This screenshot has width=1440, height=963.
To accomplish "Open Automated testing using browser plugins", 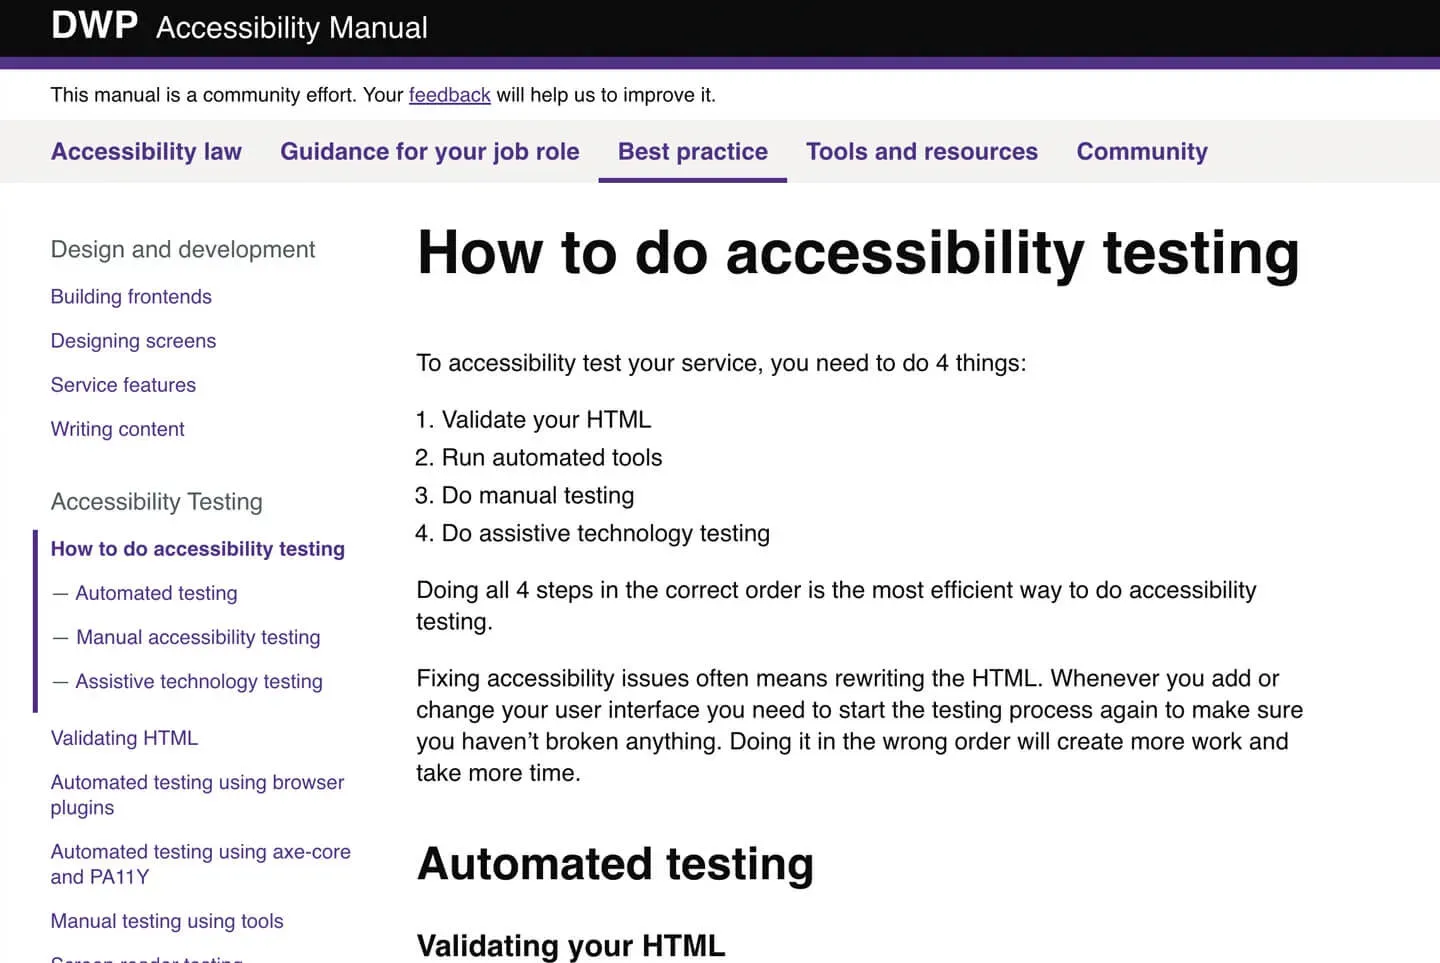I will pos(197,794).
